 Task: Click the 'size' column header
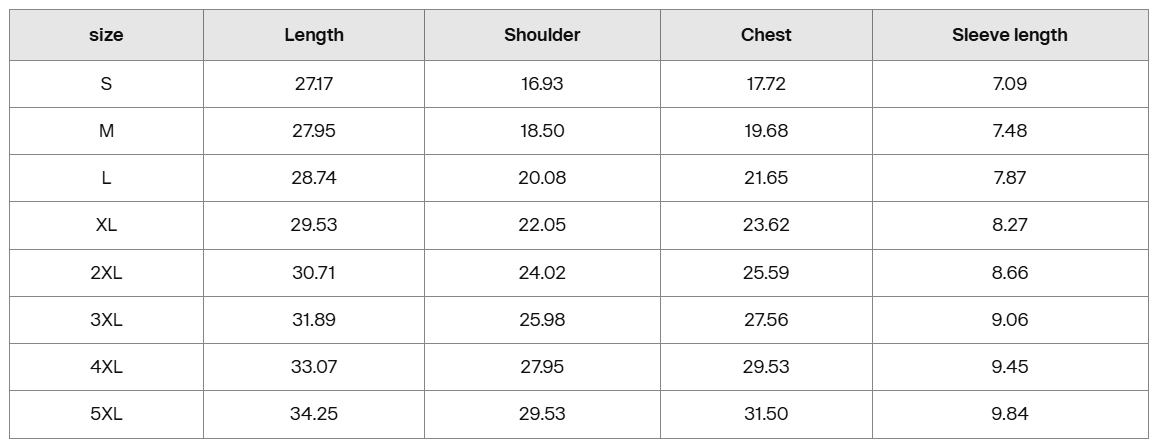106,35
